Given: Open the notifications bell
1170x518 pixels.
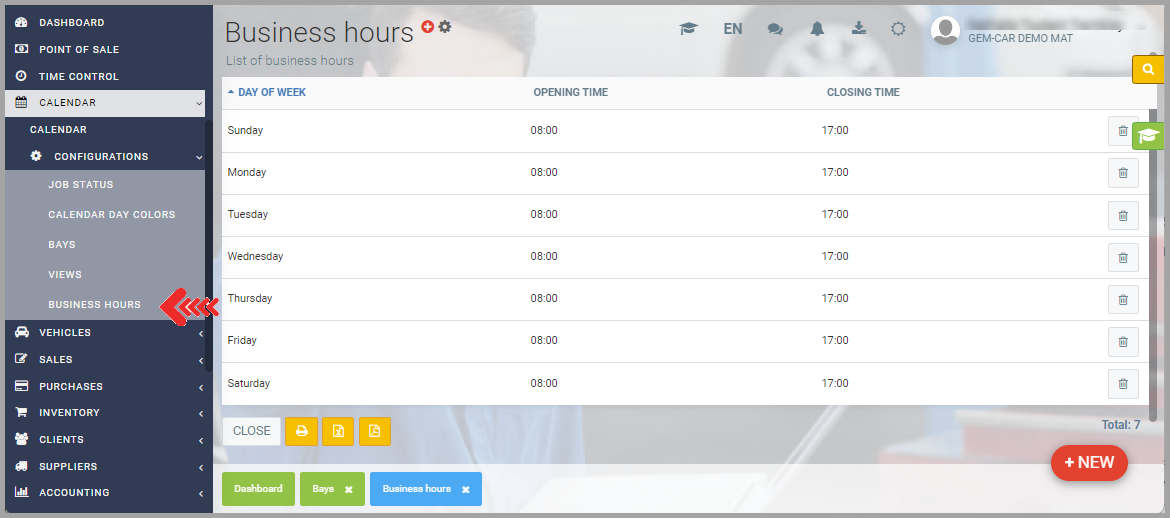Looking at the screenshot, I should [817, 29].
